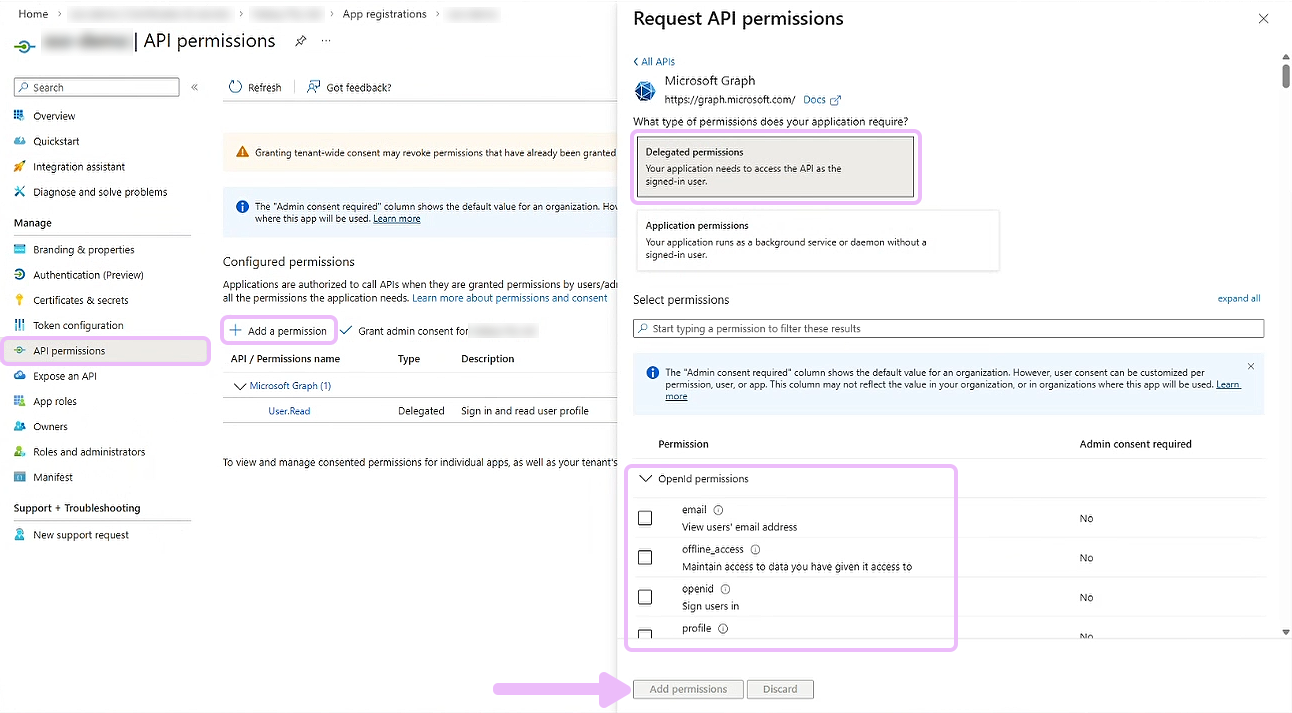Check the email permission checkbox

[x=645, y=518]
